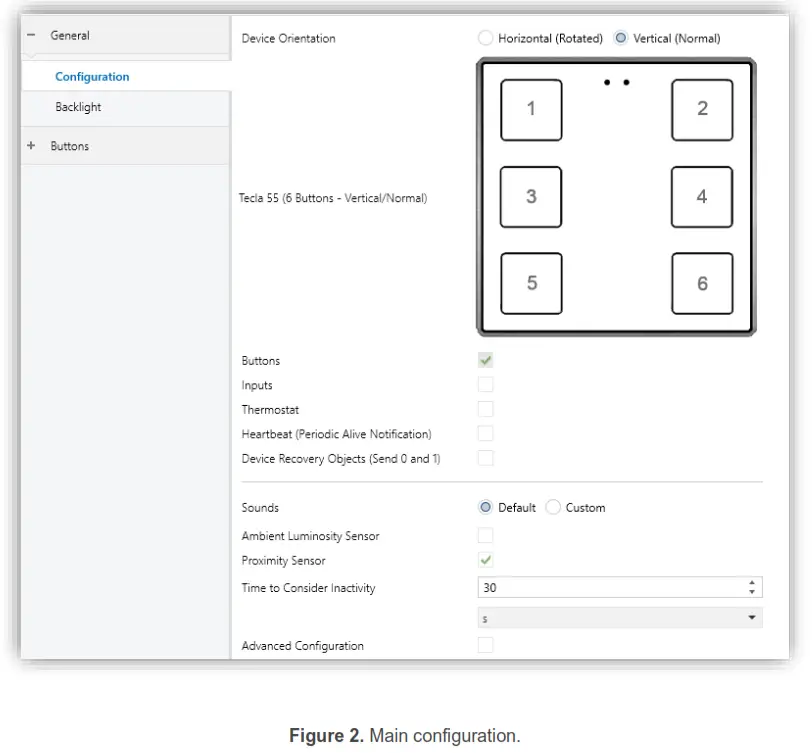Click the Tecla 55 device label
The height and width of the screenshot is (753, 812).
tap(333, 198)
